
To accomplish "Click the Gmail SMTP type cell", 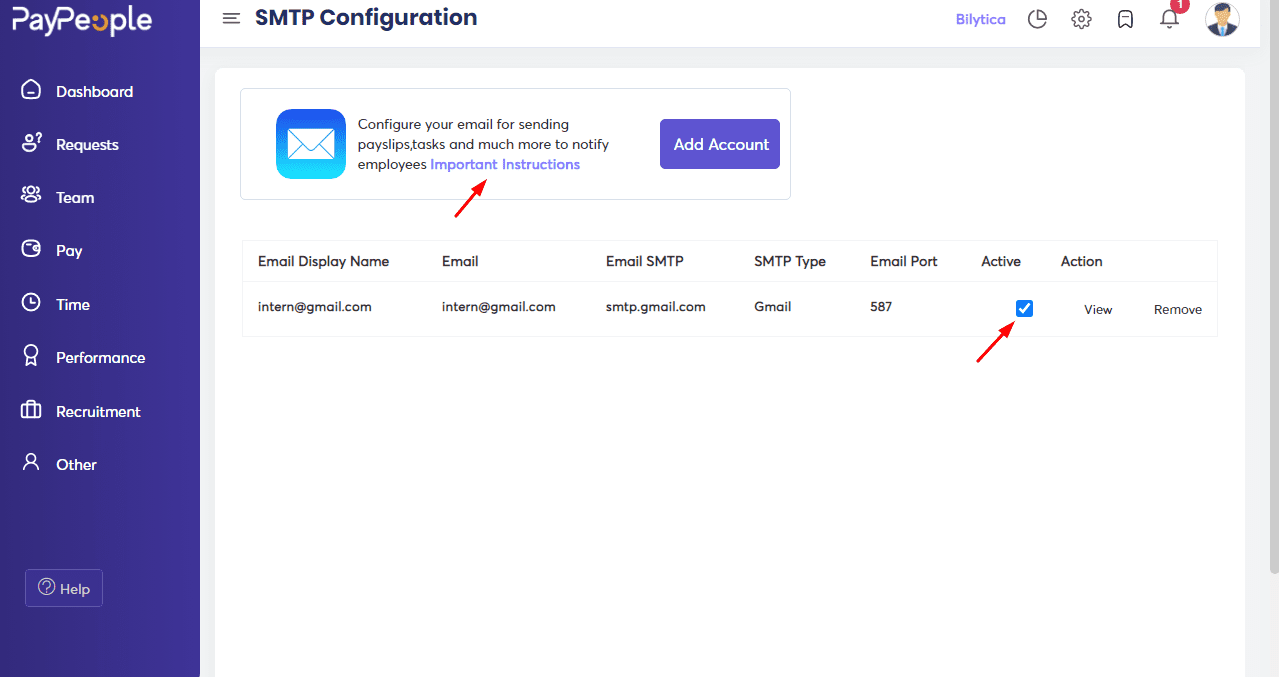I will 773,307.
